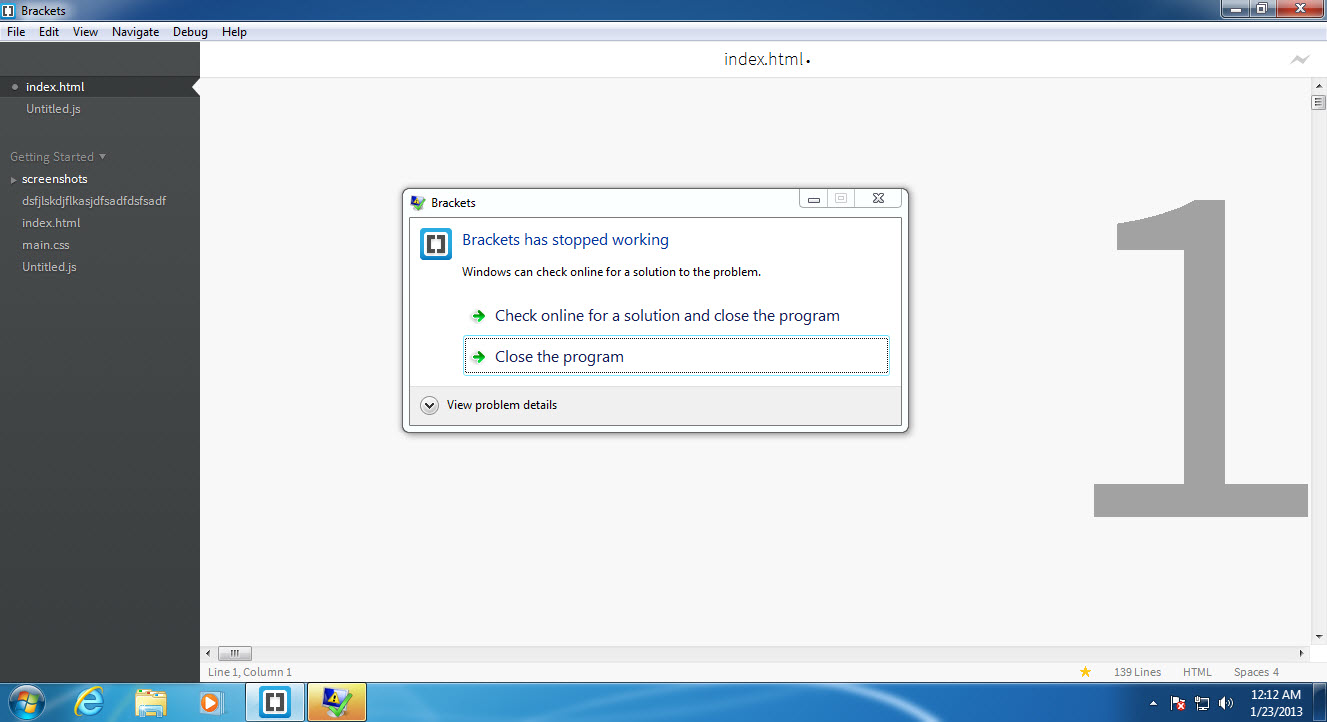Open Live Preview lightning bolt icon
This screenshot has width=1327, height=722.
pos(1299,60)
